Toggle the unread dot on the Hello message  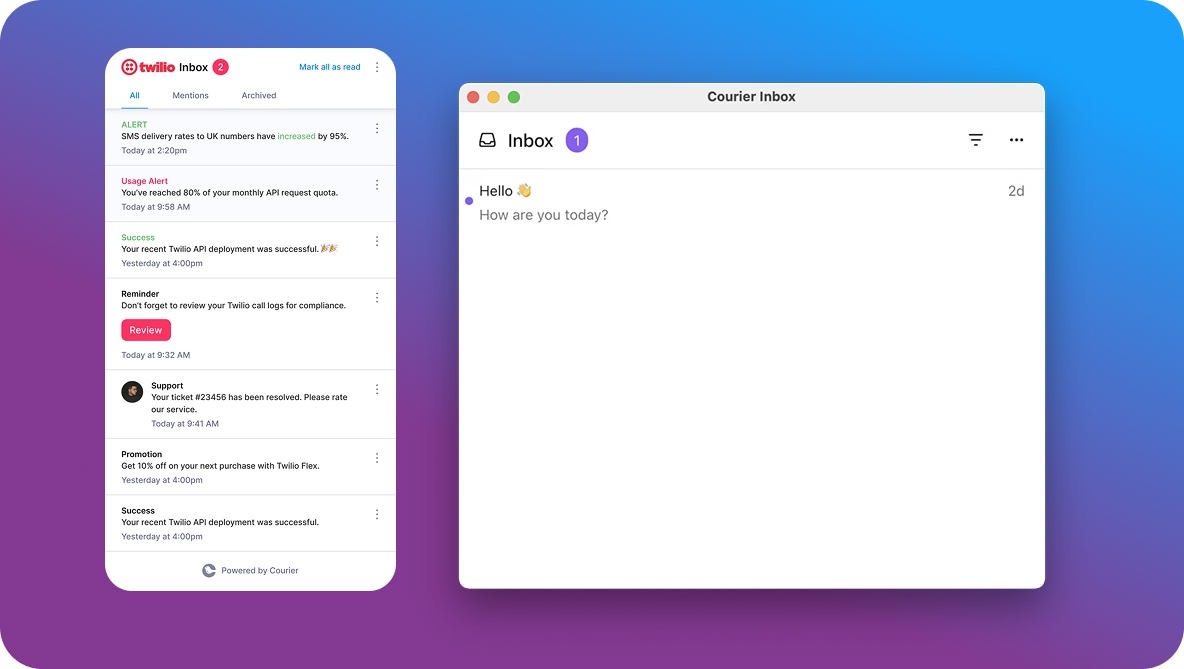click(468, 200)
